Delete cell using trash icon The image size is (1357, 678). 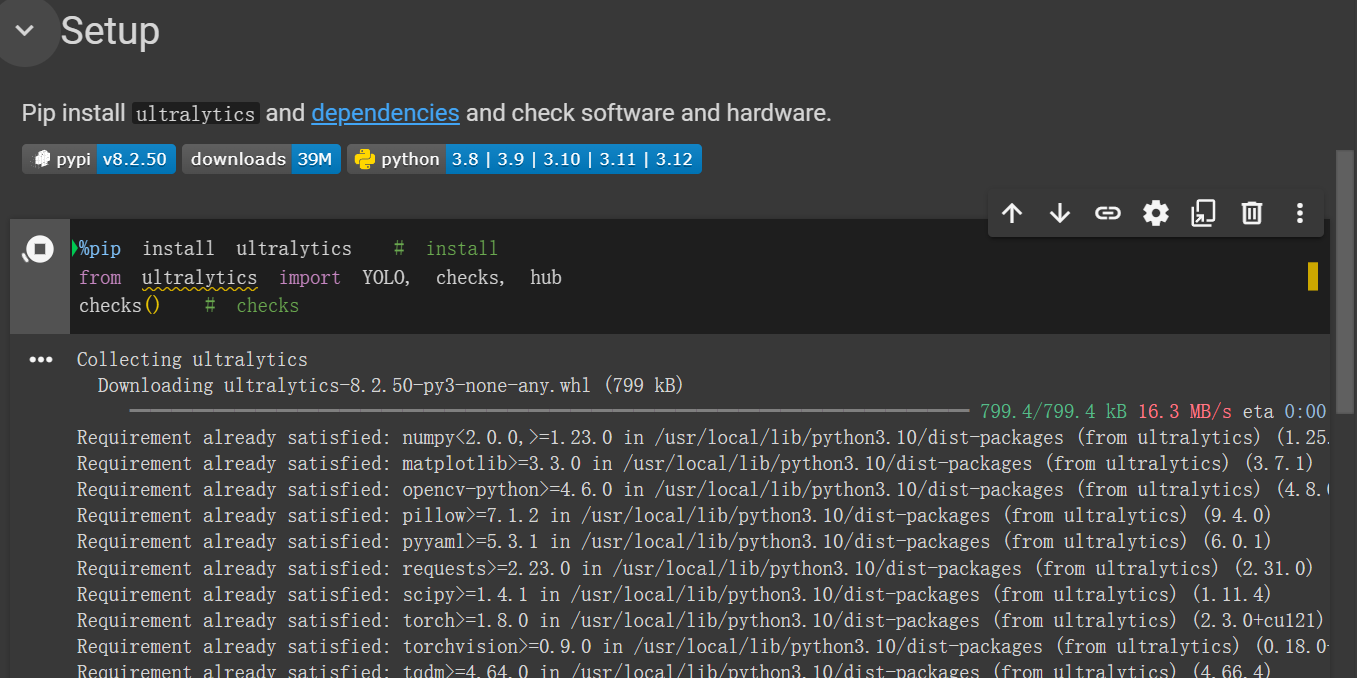click(x=1251, y=213)
